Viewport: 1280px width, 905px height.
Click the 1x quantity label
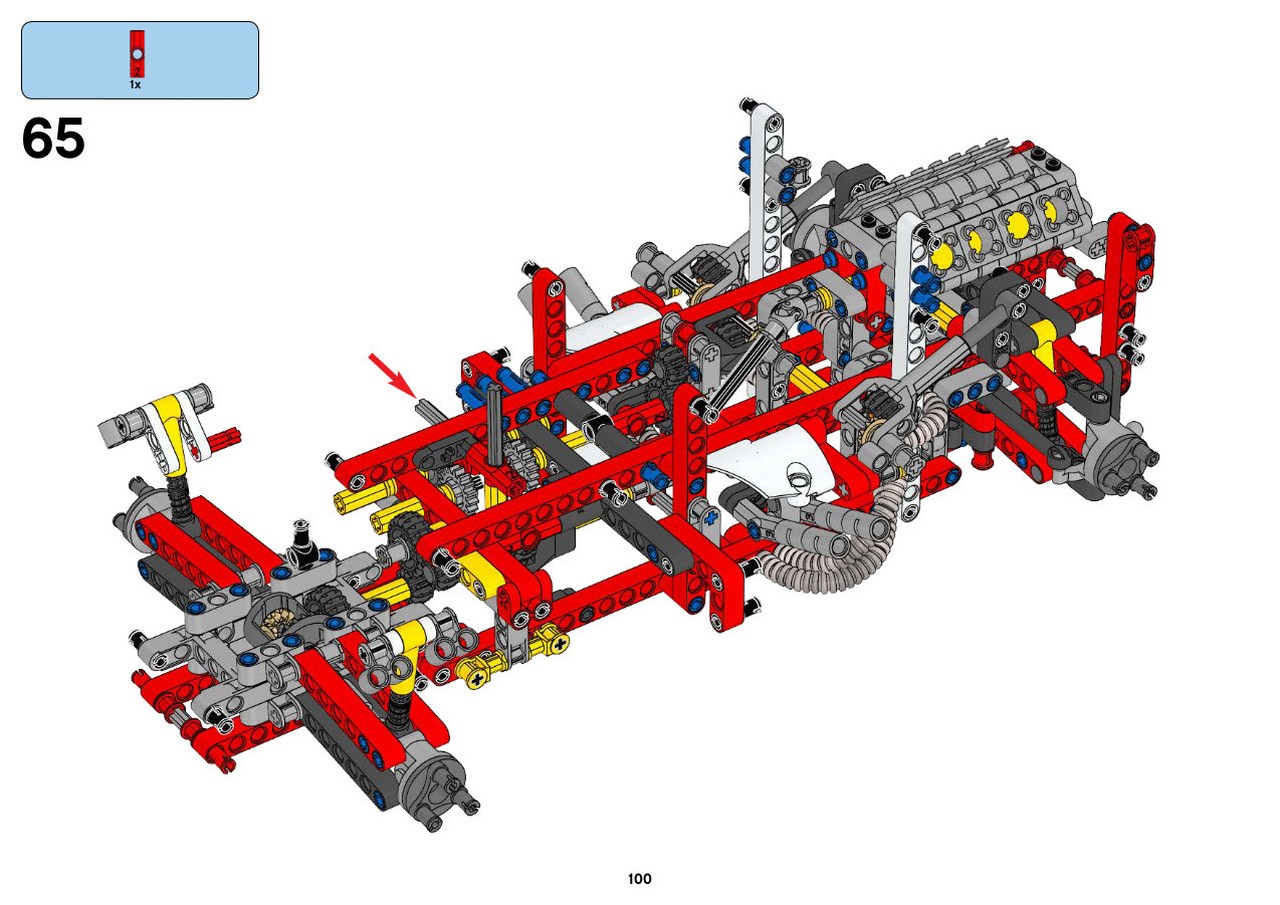[x=135, y=86]
